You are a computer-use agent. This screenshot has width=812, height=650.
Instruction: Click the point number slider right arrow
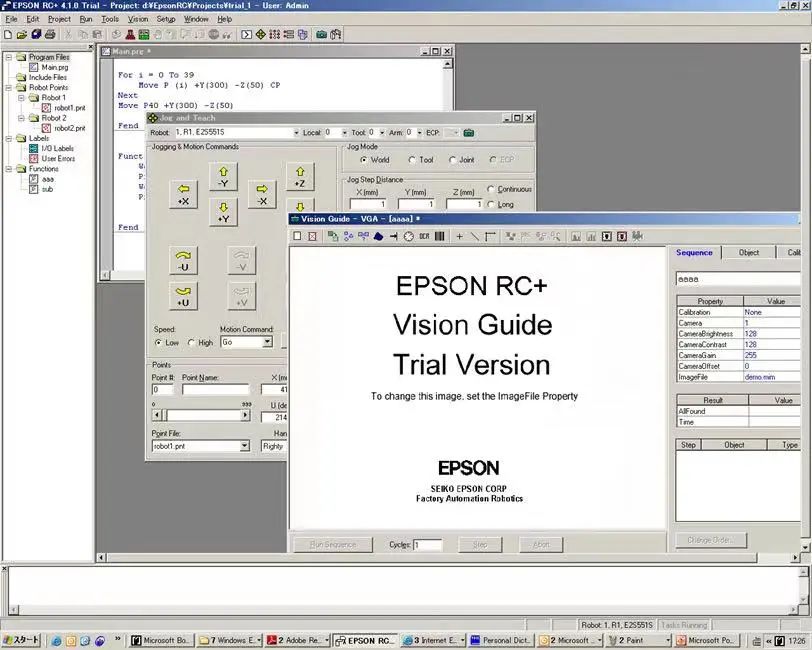245,415
